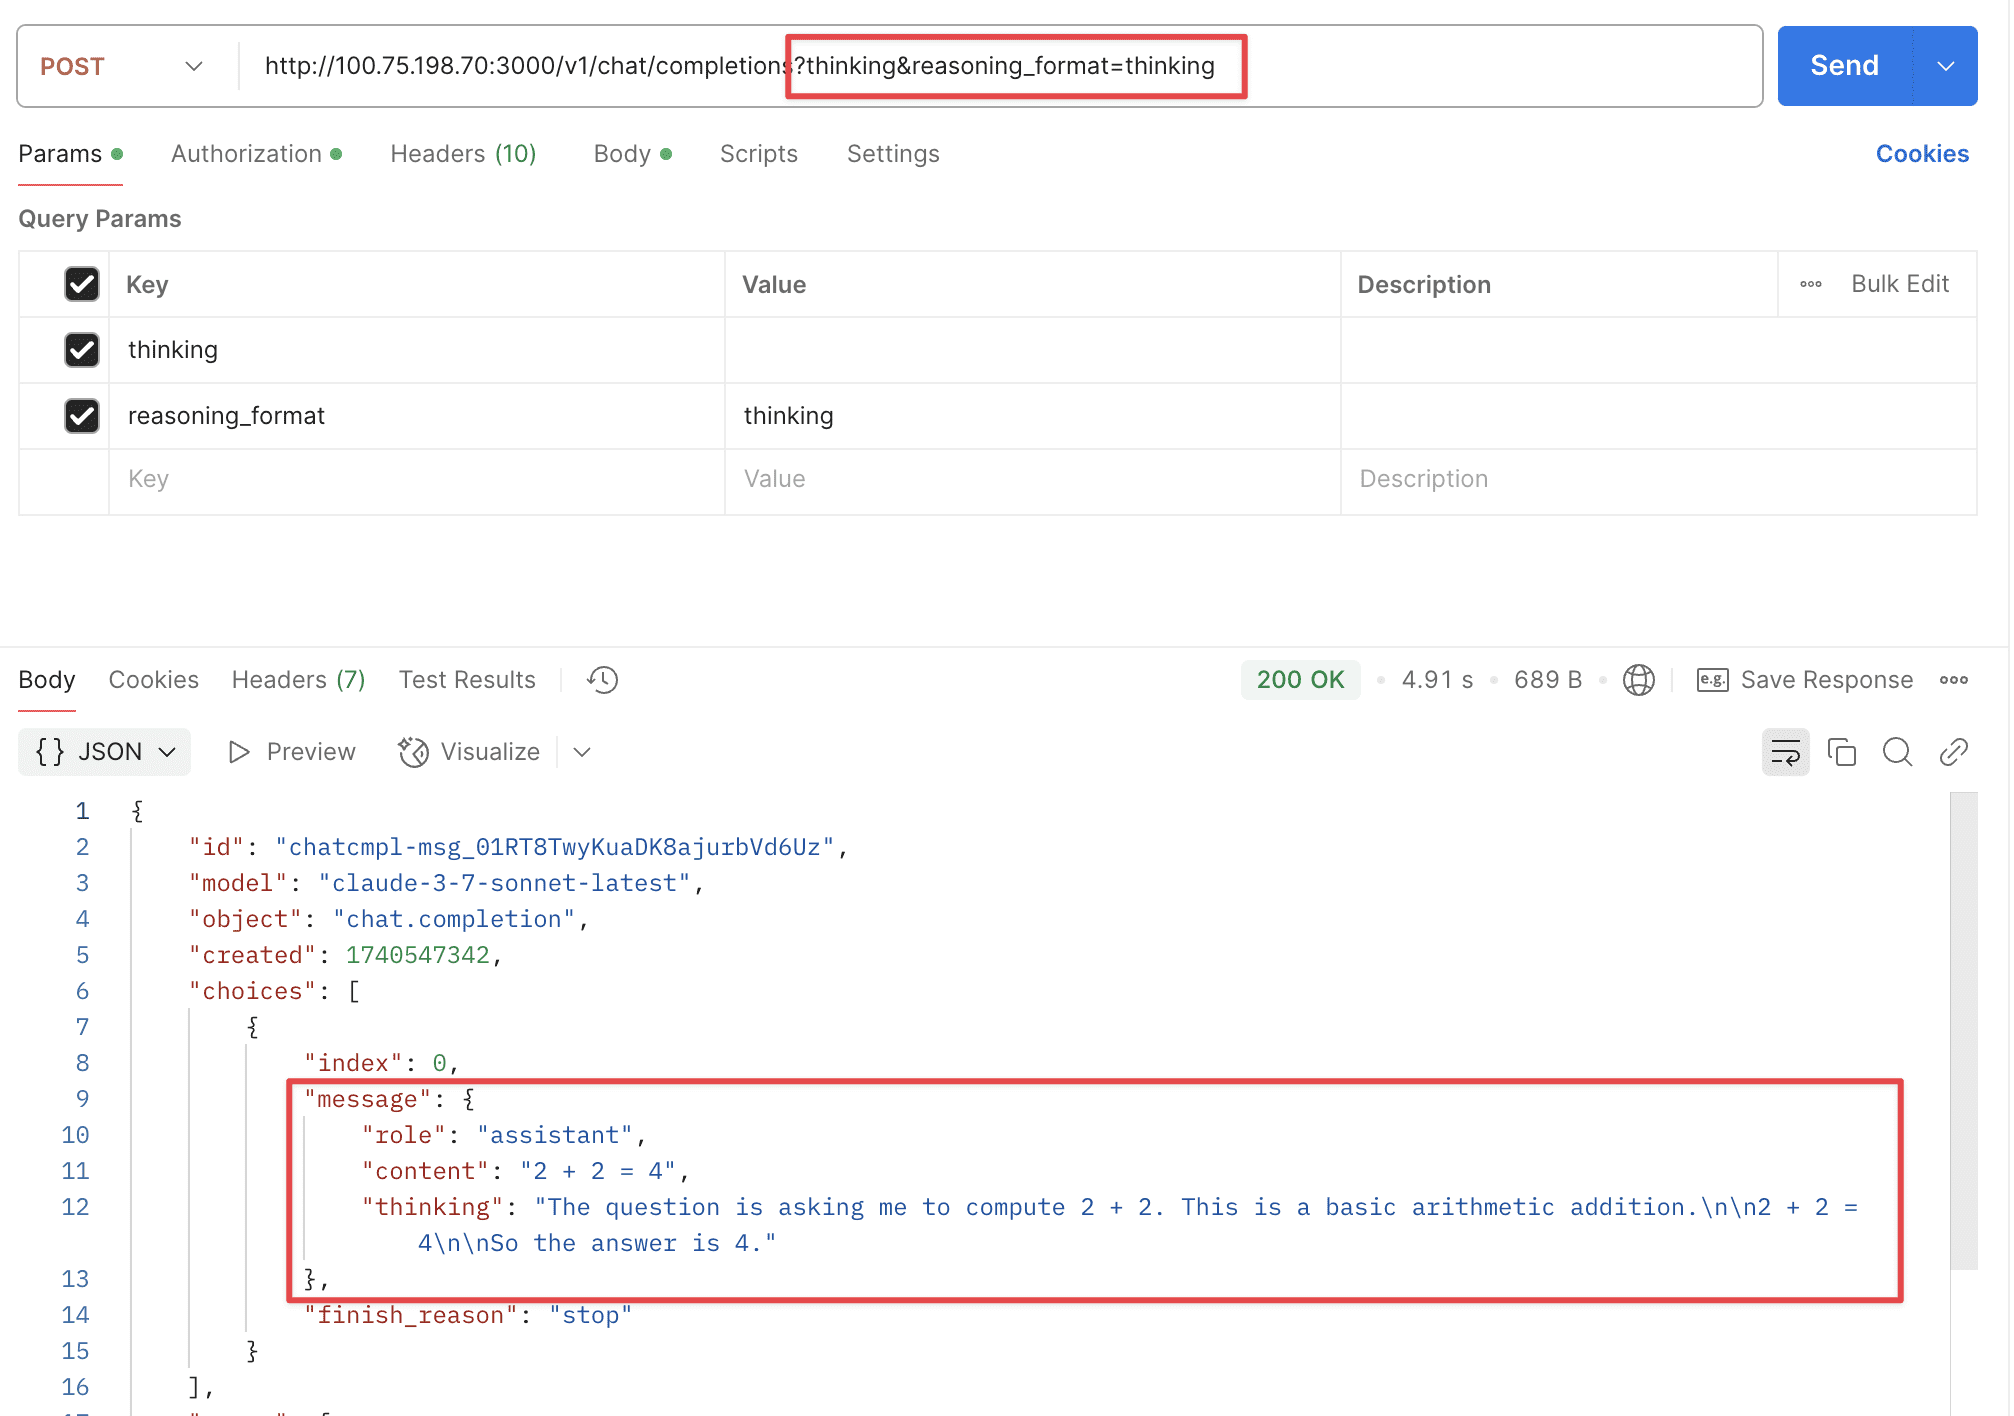Click the search response icon
Image resolution: width=2014 pixels, height=1416 pixels.
click(1897, 752)
